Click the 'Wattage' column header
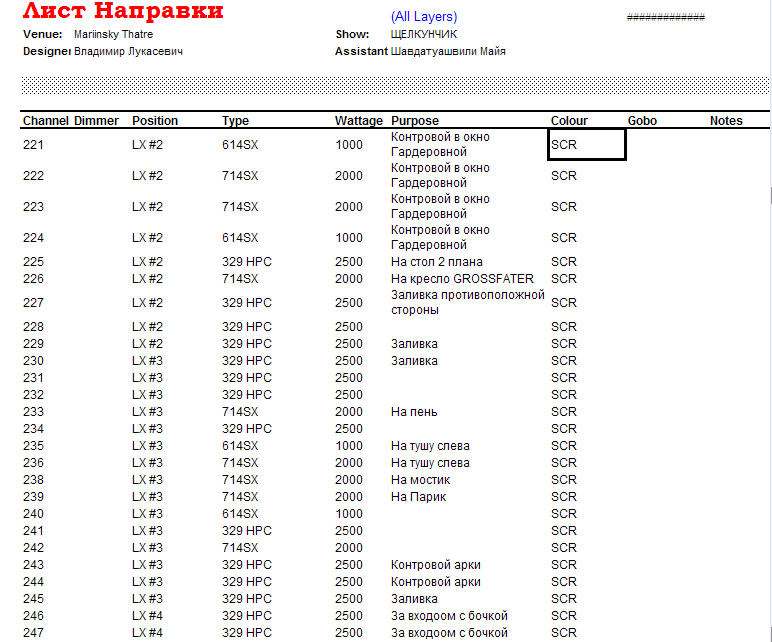 pyautogui.click(x=359, y=121)
